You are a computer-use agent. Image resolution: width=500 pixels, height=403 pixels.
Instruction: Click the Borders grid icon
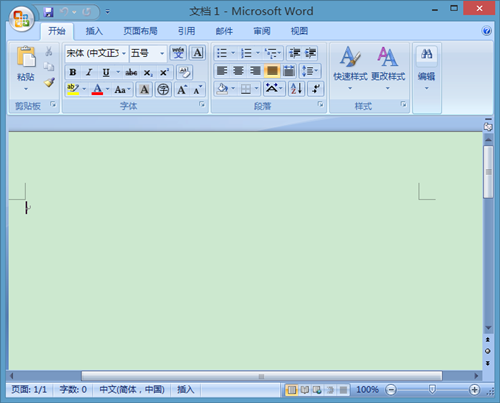click(x=246, y=89)
